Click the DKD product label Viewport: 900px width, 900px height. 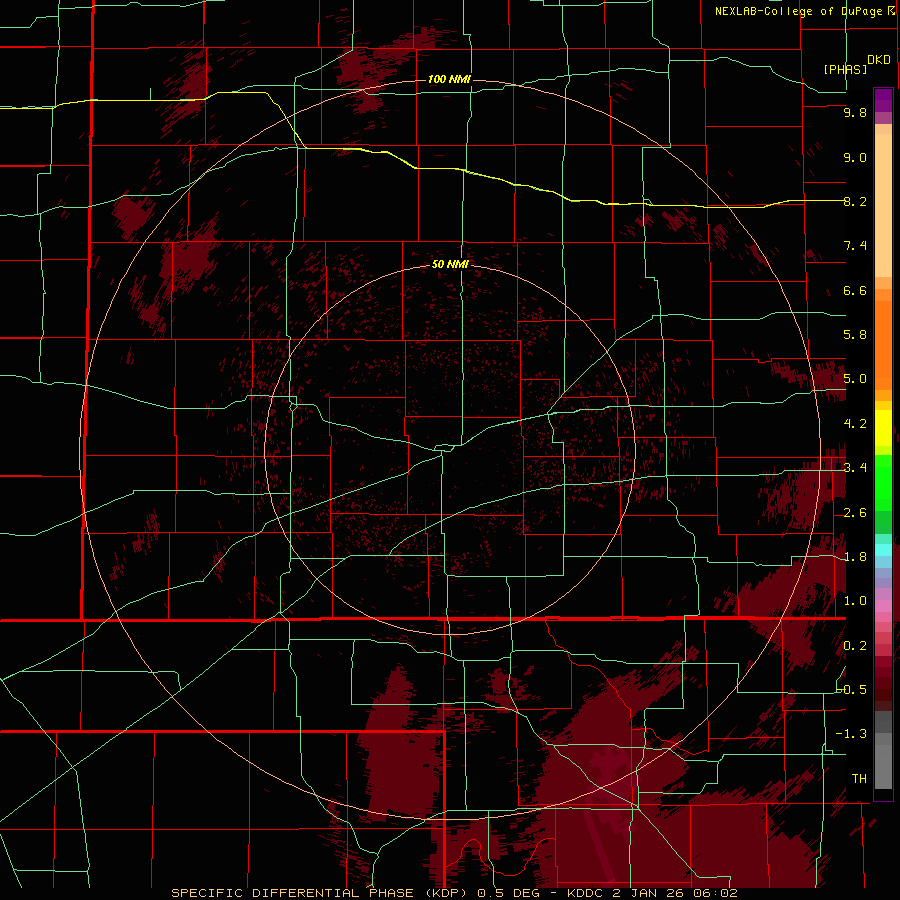tap(879, 60)
